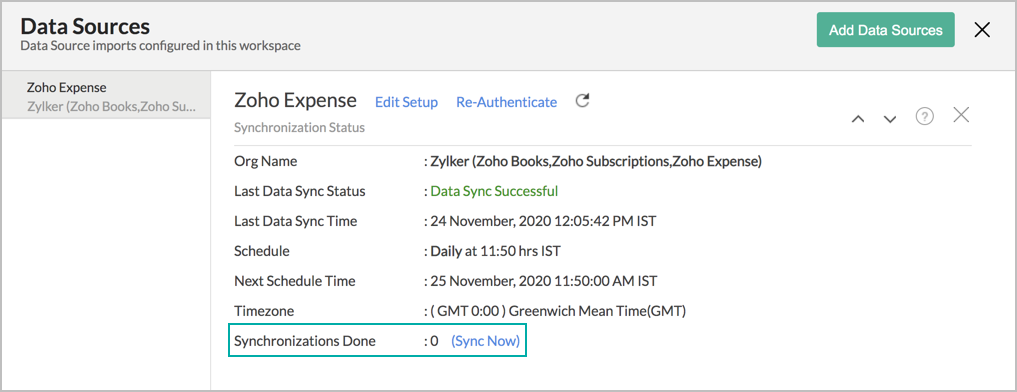
Task: Click the Data Sync Successful status text
Action: [494, 191]
